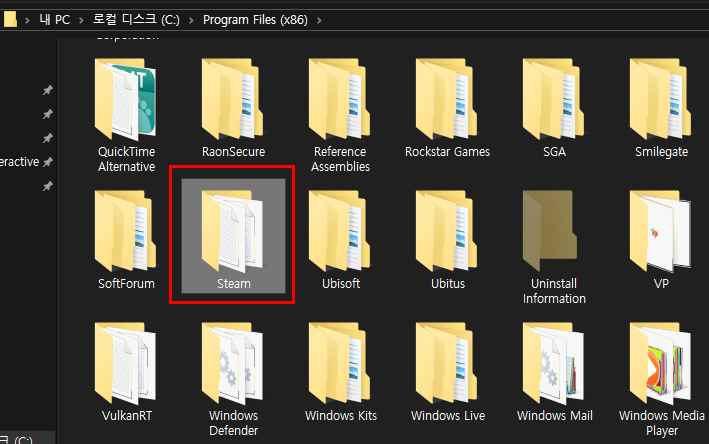Expand chevron before 내 PC breadcrumb
Image resolution: width=709 pixels, height=444 pixels.
pos(28,20)
